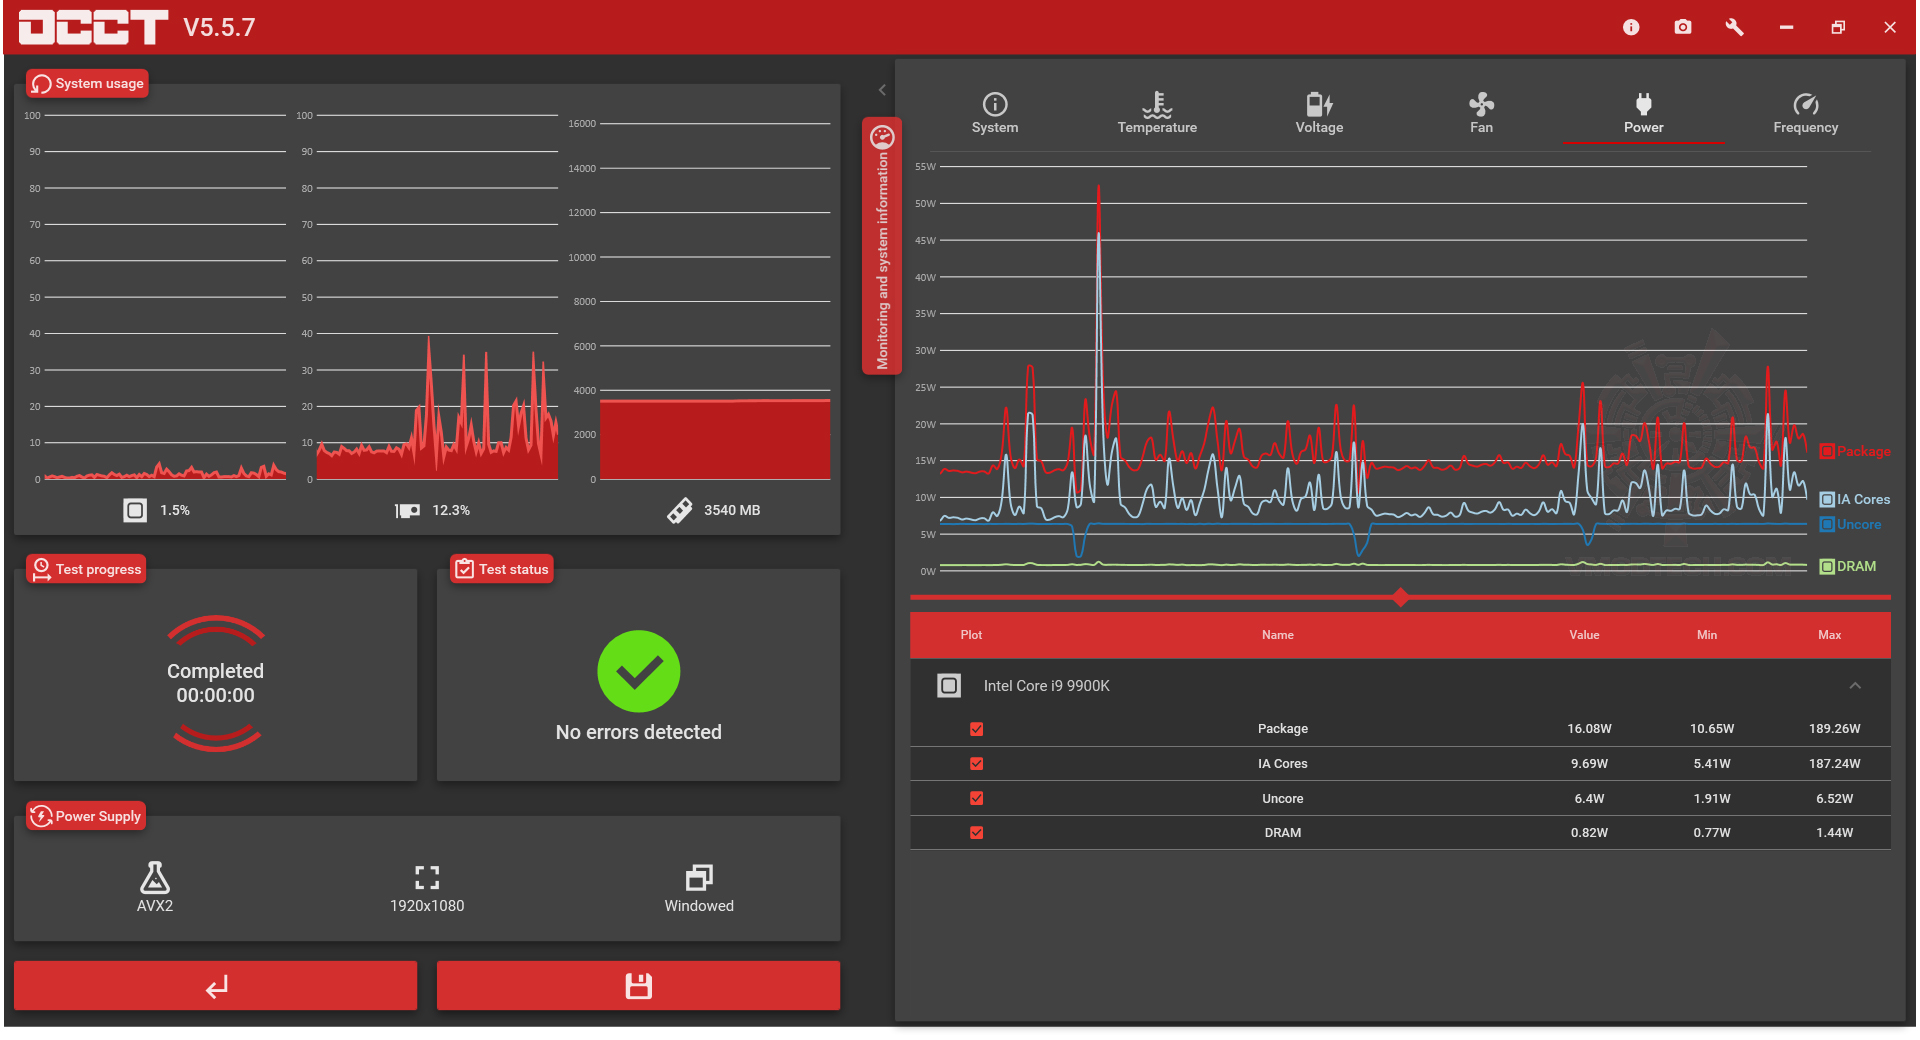Uncheck the Package plot checkbox

point(977,729)
